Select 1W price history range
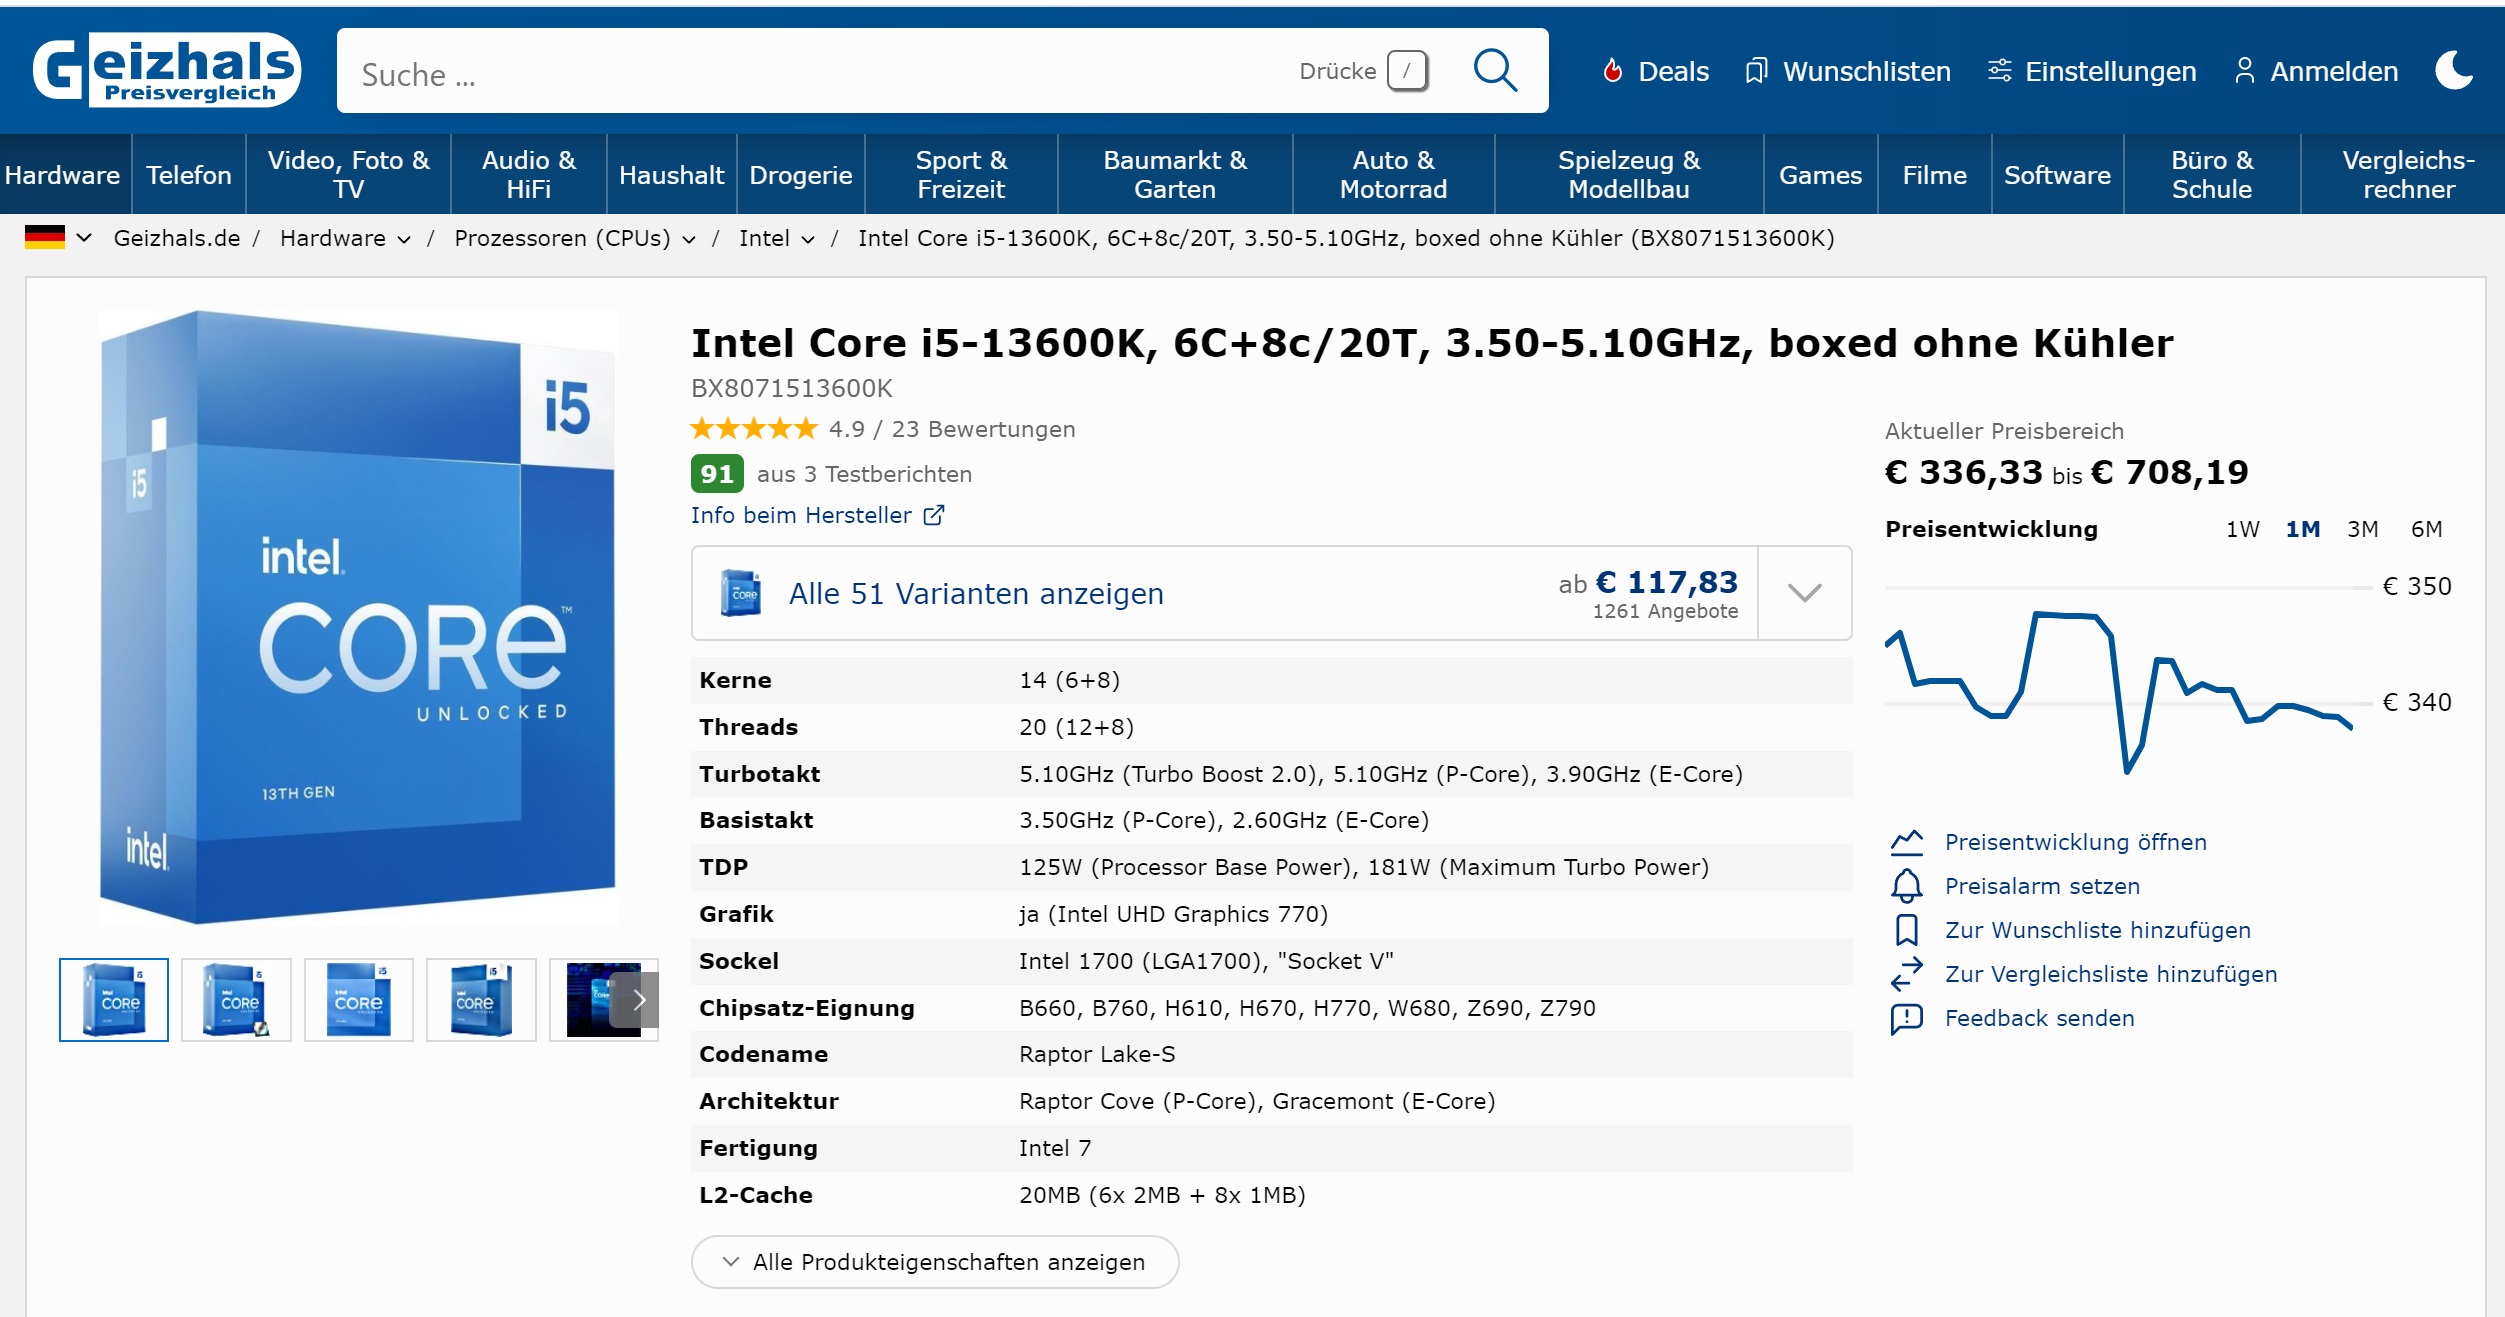Image resolution: width=2505 pixels, height=1317 pixels. [2242, 529]
